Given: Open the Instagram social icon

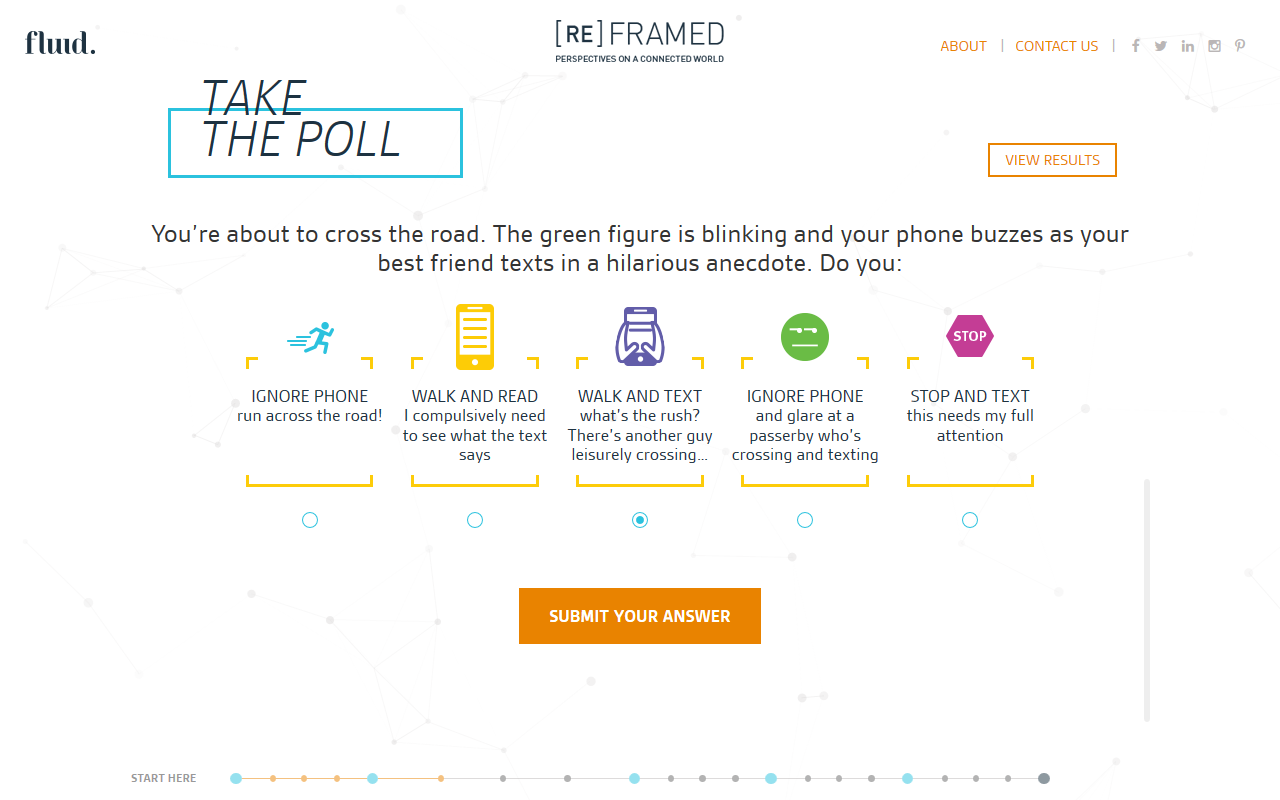Looking at the screenshot, I should pos(1214,46).
